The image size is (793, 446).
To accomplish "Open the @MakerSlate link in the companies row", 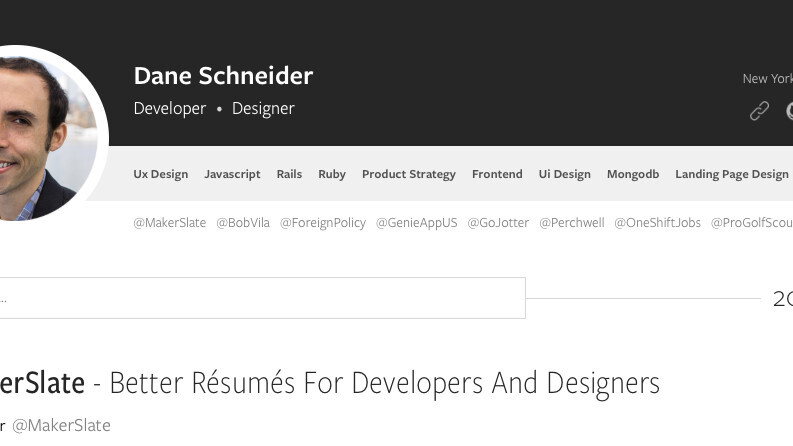I will pyautogui.click(x=169, y=223).
